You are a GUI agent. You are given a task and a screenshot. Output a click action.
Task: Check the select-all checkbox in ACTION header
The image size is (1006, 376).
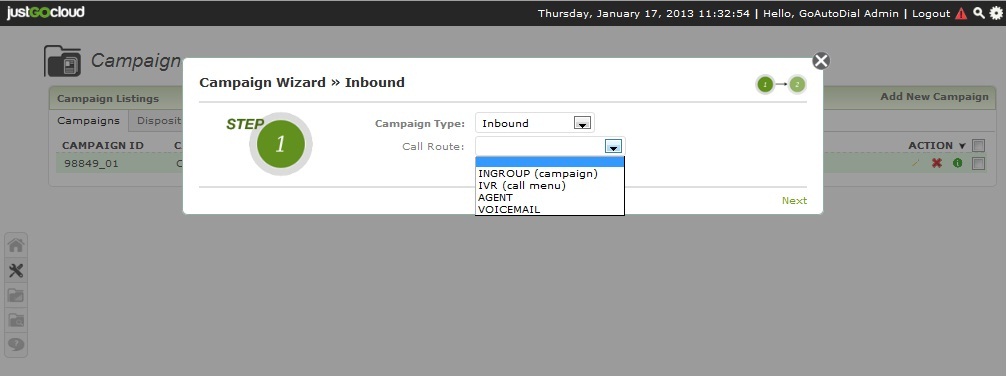coord(978,146)
